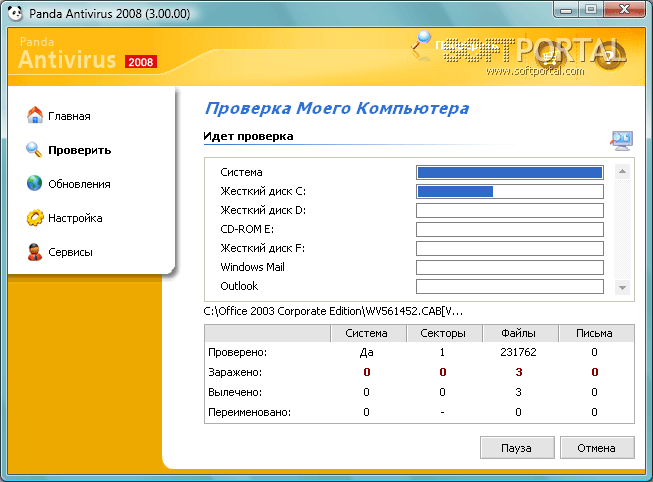
Task: Click the Секторы column header
Action: [x=444, y=333]
